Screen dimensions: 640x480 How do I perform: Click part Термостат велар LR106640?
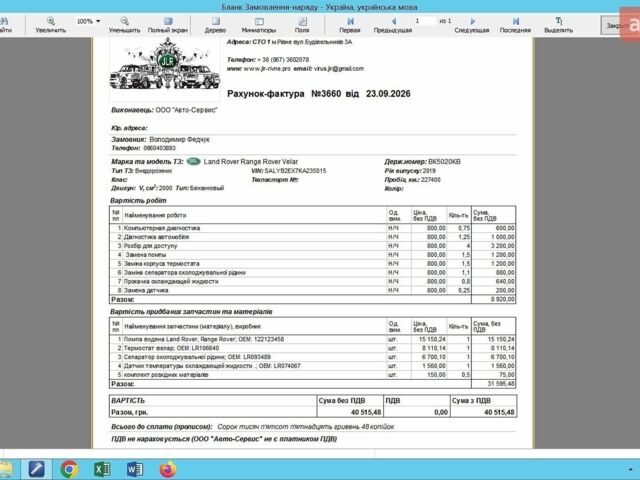tap(313, 348)
